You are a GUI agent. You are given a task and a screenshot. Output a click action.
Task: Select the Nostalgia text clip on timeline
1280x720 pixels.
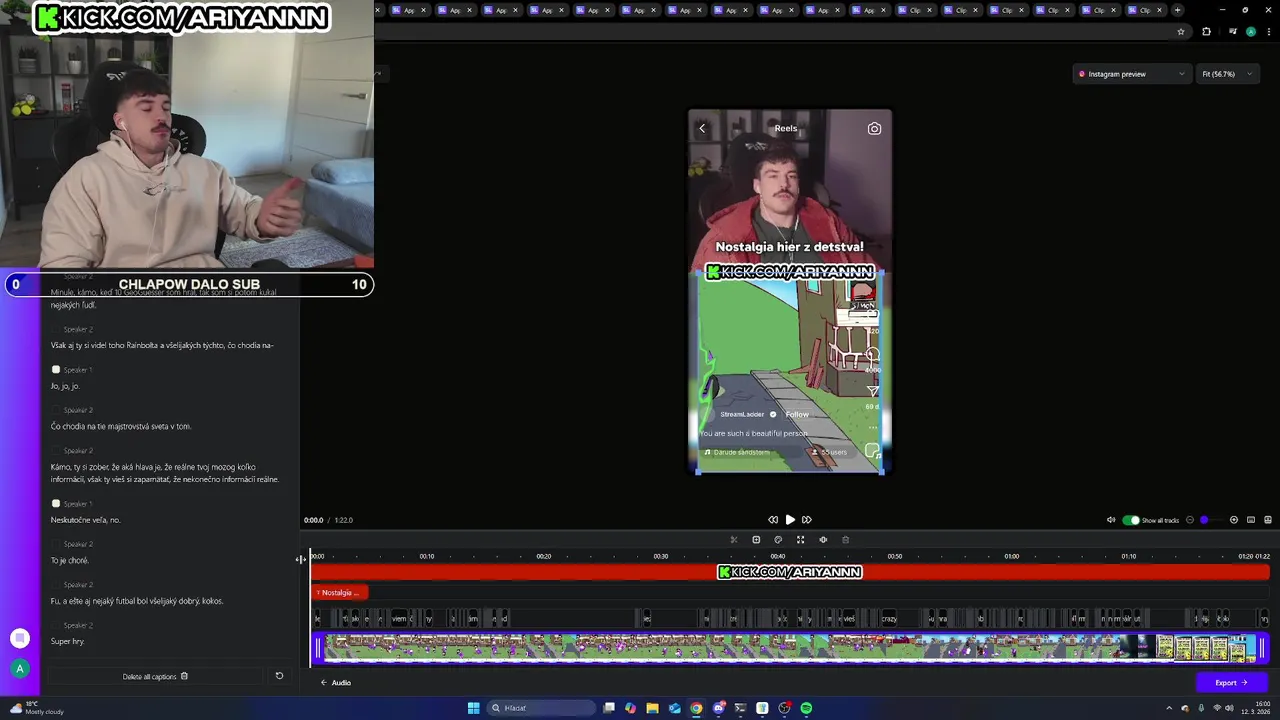[340, 593]
